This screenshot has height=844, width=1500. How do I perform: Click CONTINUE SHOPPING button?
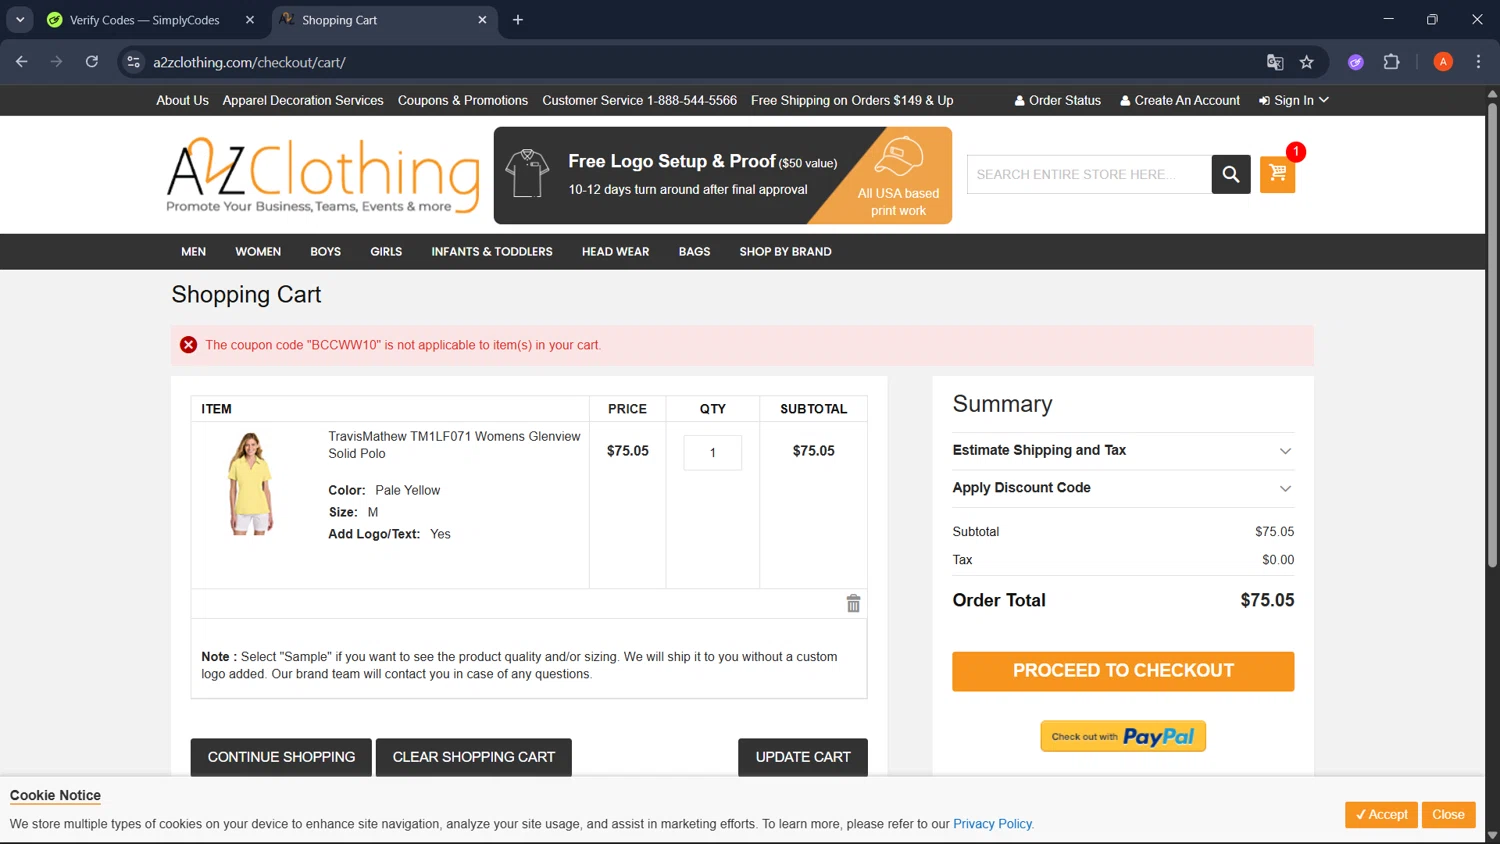click(281, 757)
